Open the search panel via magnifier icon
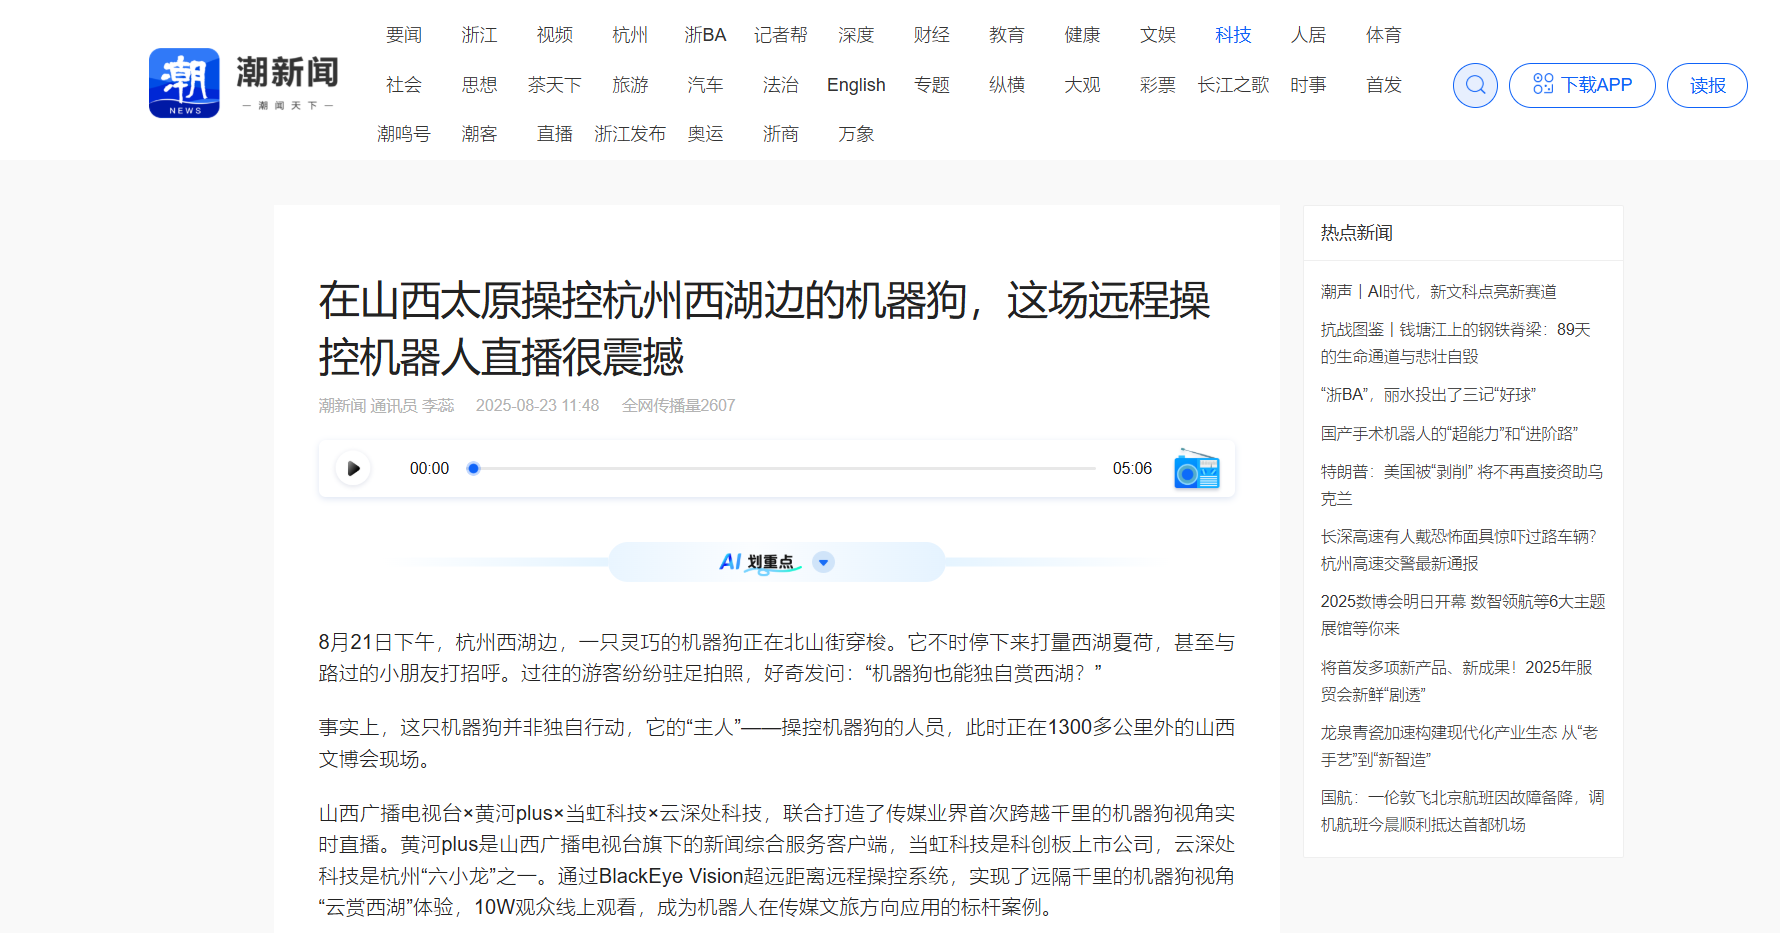Image resolution: width=1780 pixels, height=933 pixels. click(1474, 85)
